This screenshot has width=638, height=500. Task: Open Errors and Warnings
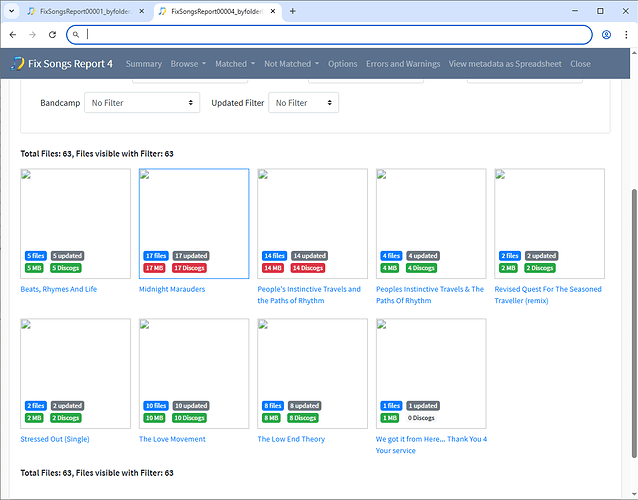(x=403, y=64)
